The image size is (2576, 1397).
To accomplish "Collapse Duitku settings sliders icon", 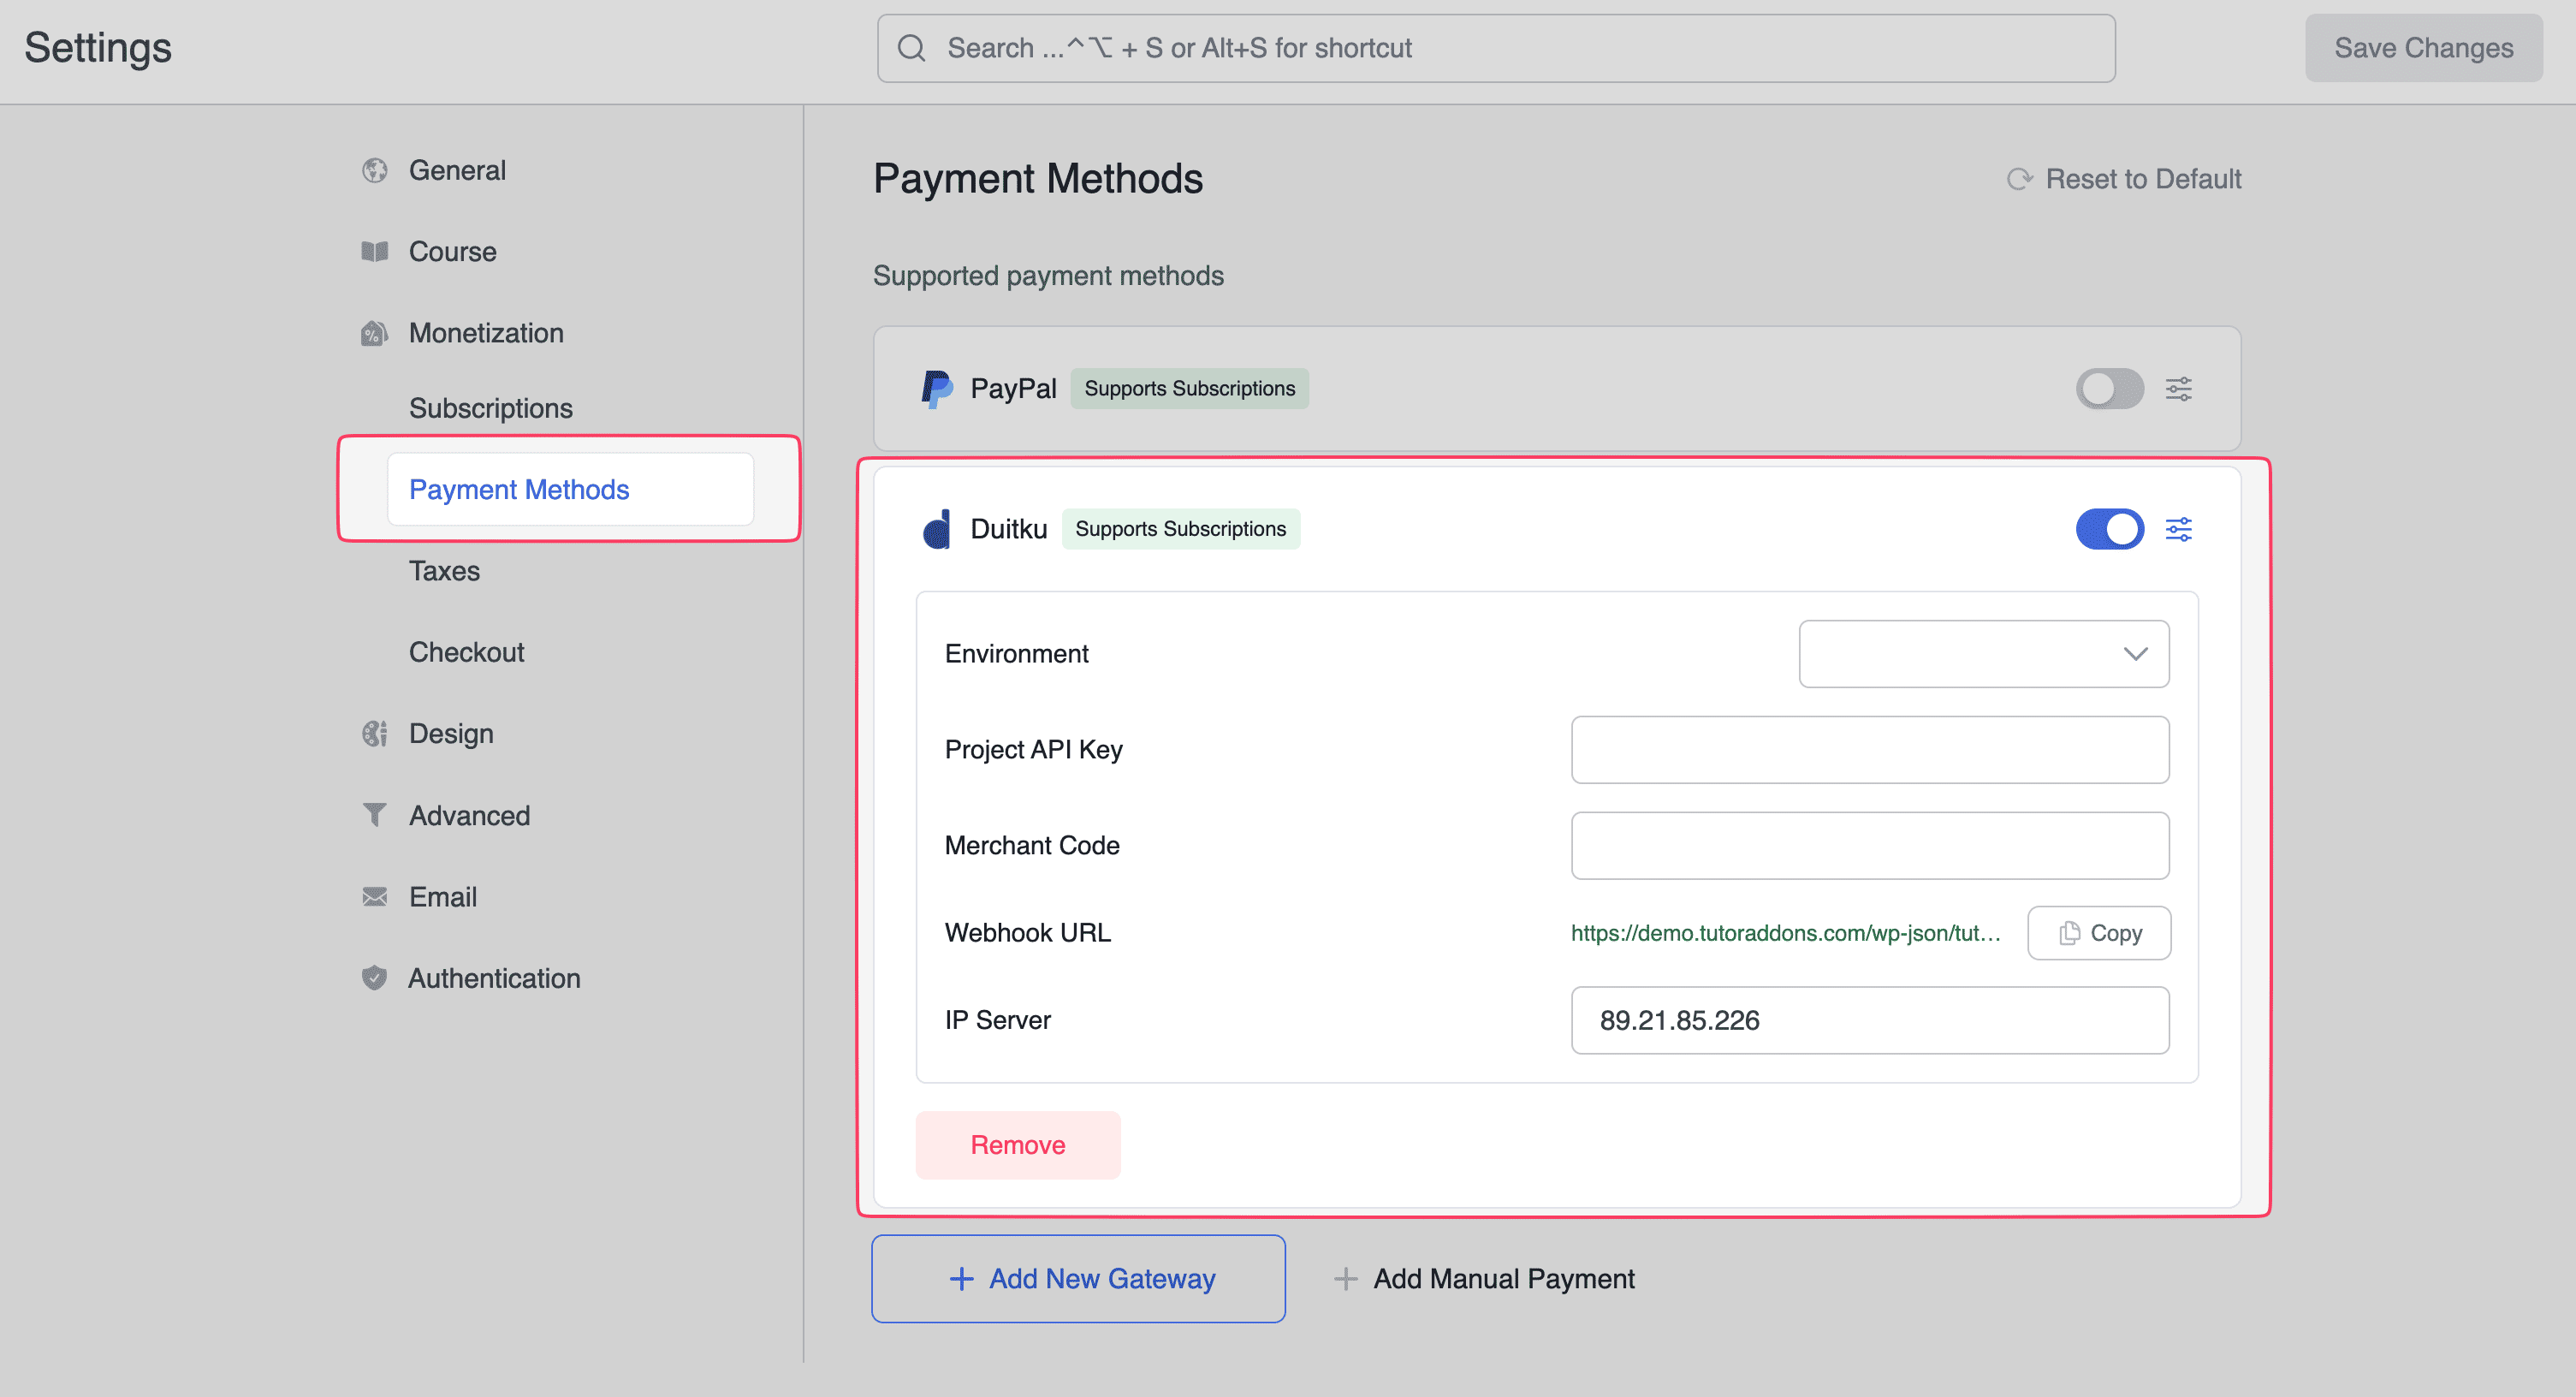I will (x=2178, y=529).
